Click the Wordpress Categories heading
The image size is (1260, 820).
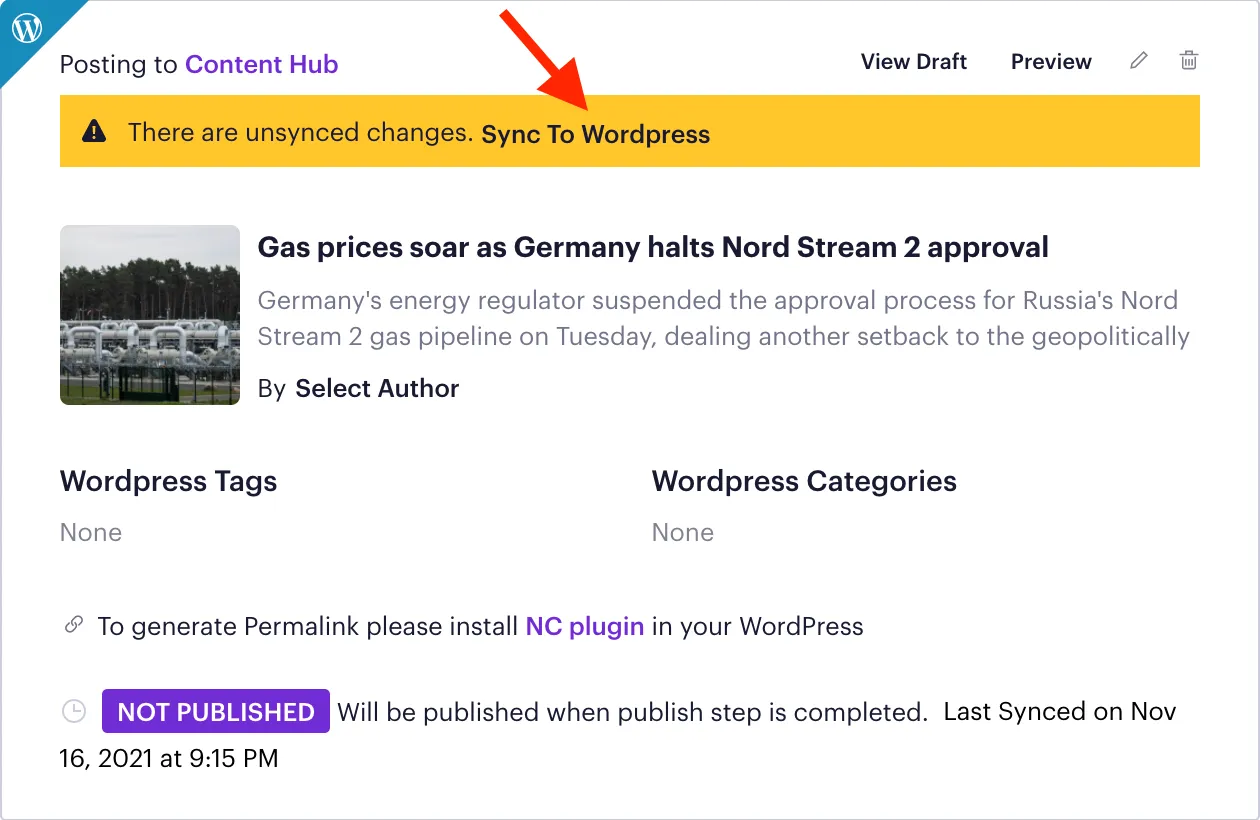tap(804, 481)
